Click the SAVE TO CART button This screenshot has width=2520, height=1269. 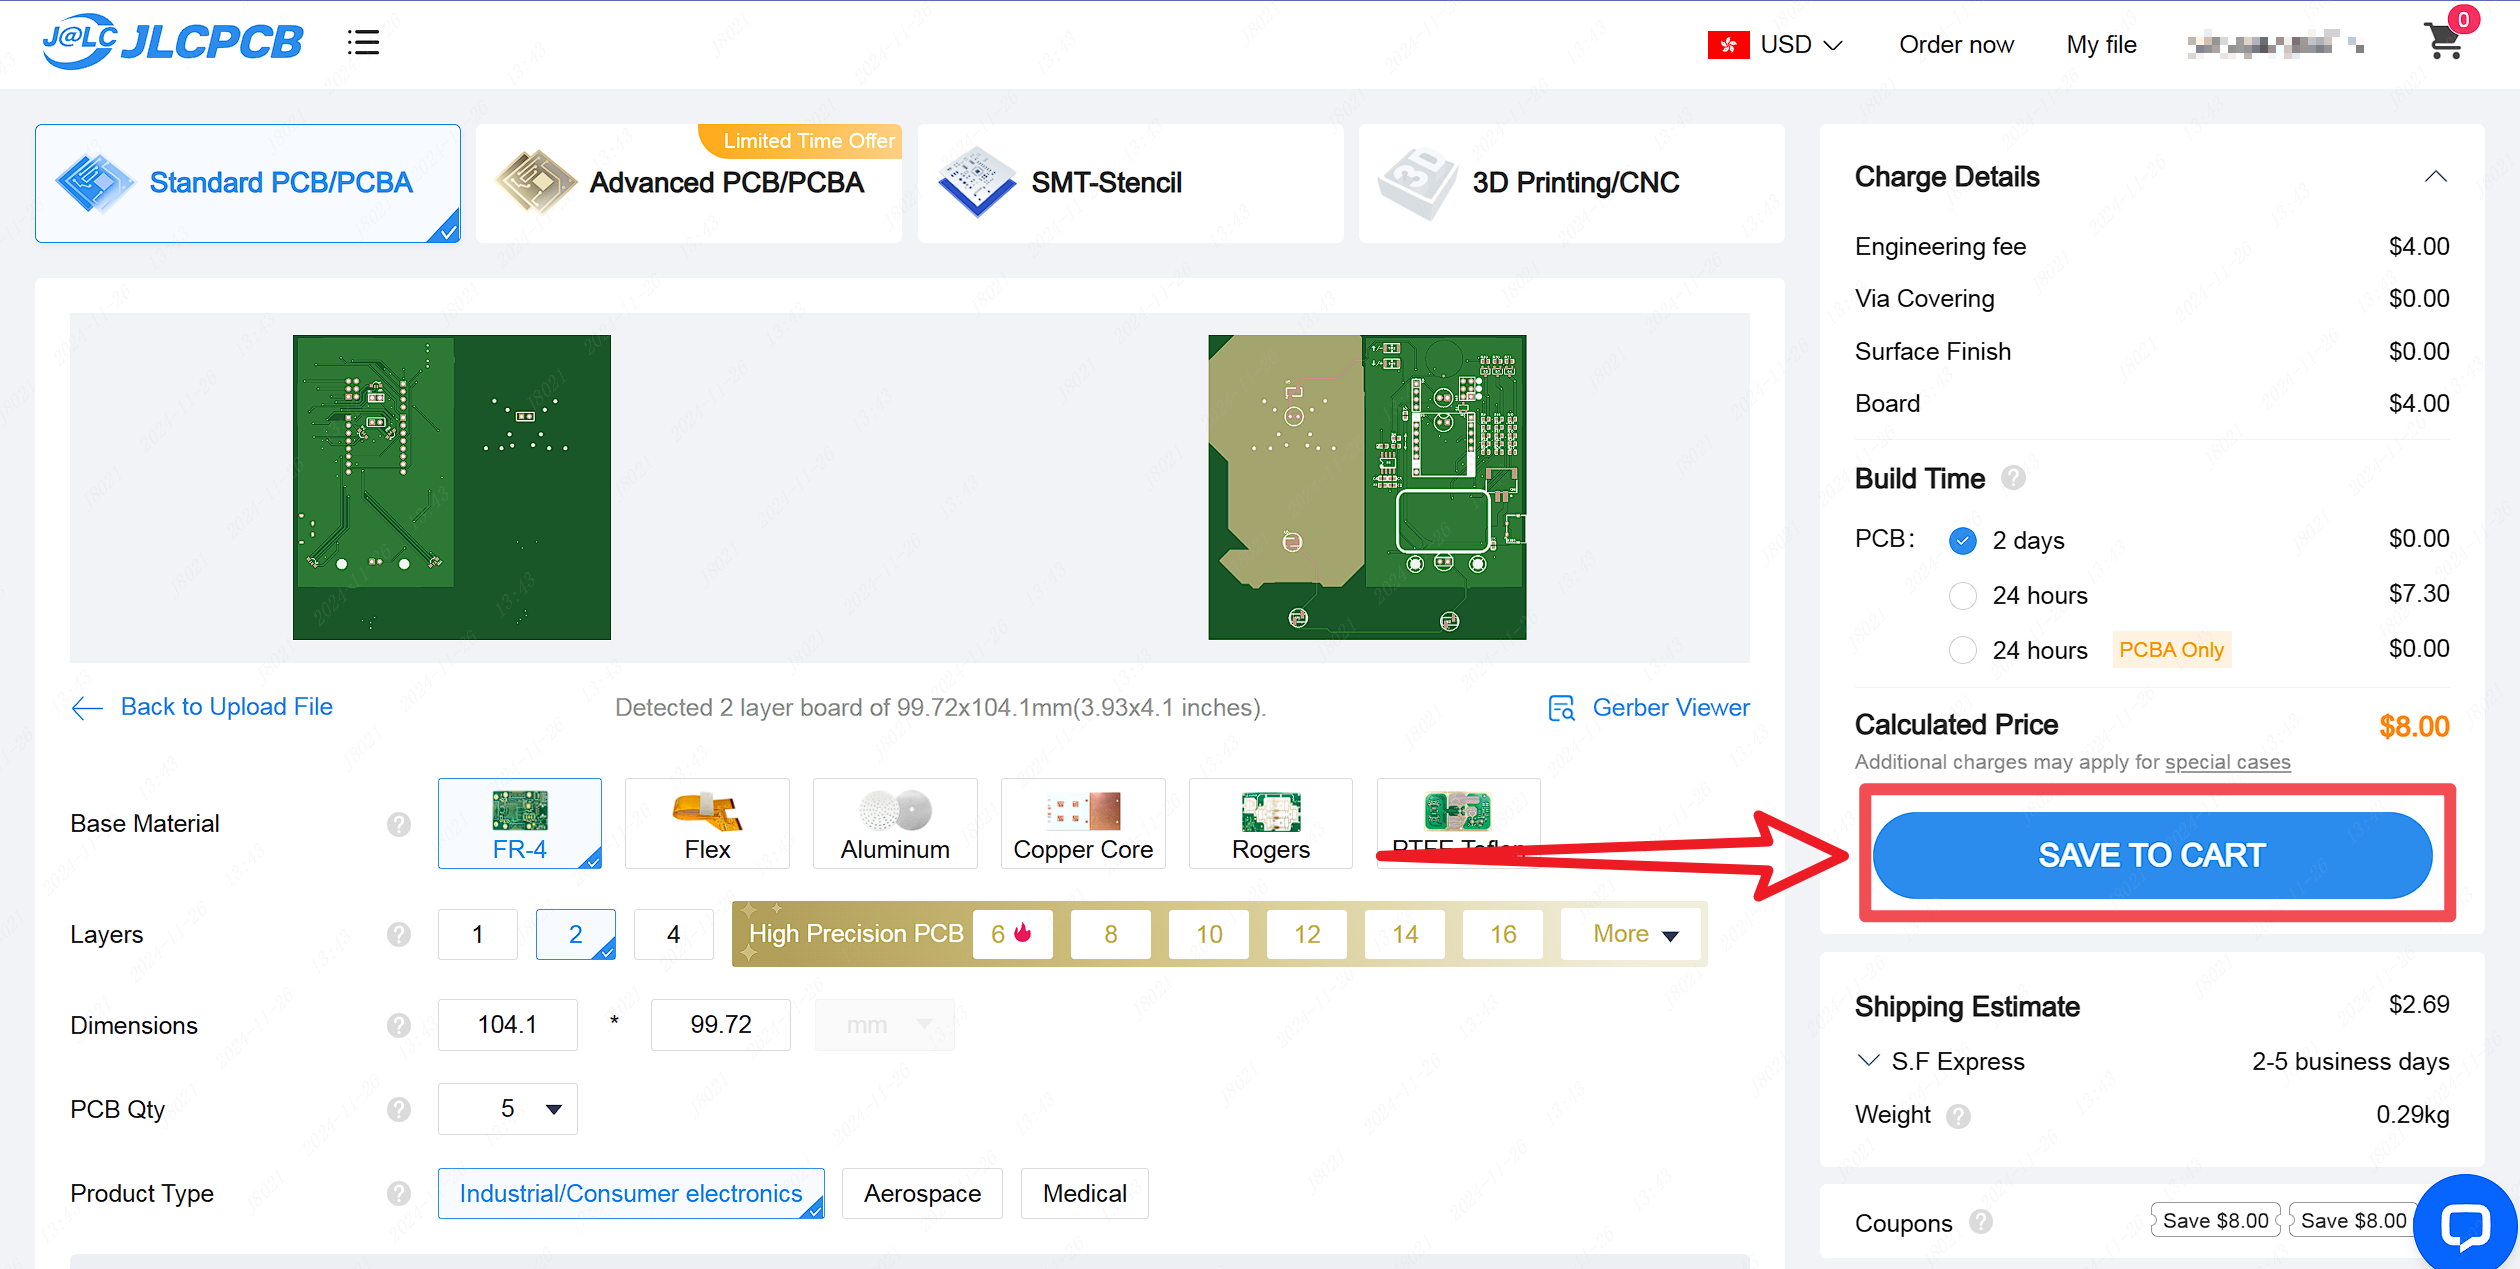[2151, 855]
